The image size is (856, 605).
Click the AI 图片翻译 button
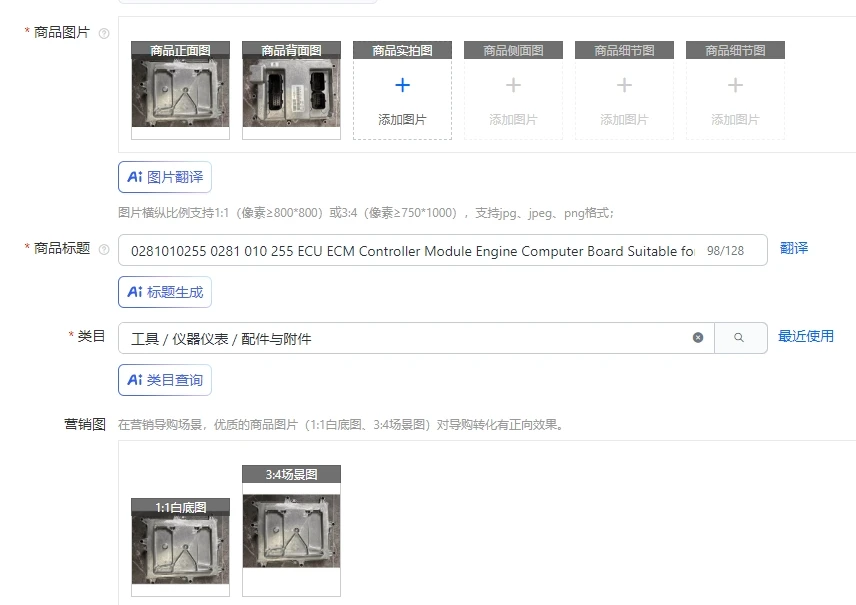(165, 177)
